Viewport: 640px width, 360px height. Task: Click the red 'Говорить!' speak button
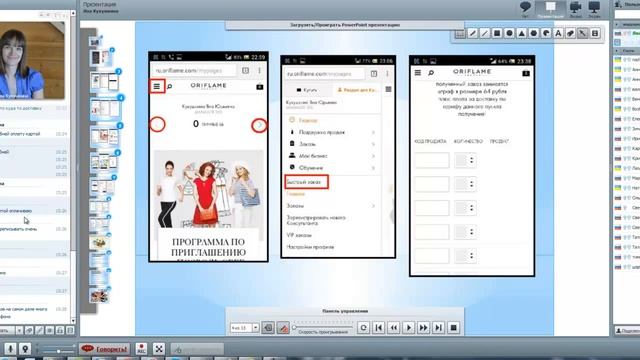click(x=104, y=349)
